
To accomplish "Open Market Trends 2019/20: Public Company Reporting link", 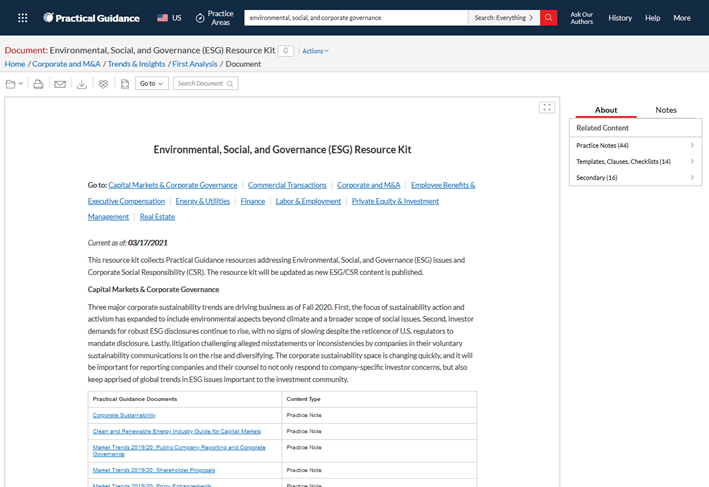I will pyautogui.click(x=179, y=451).
